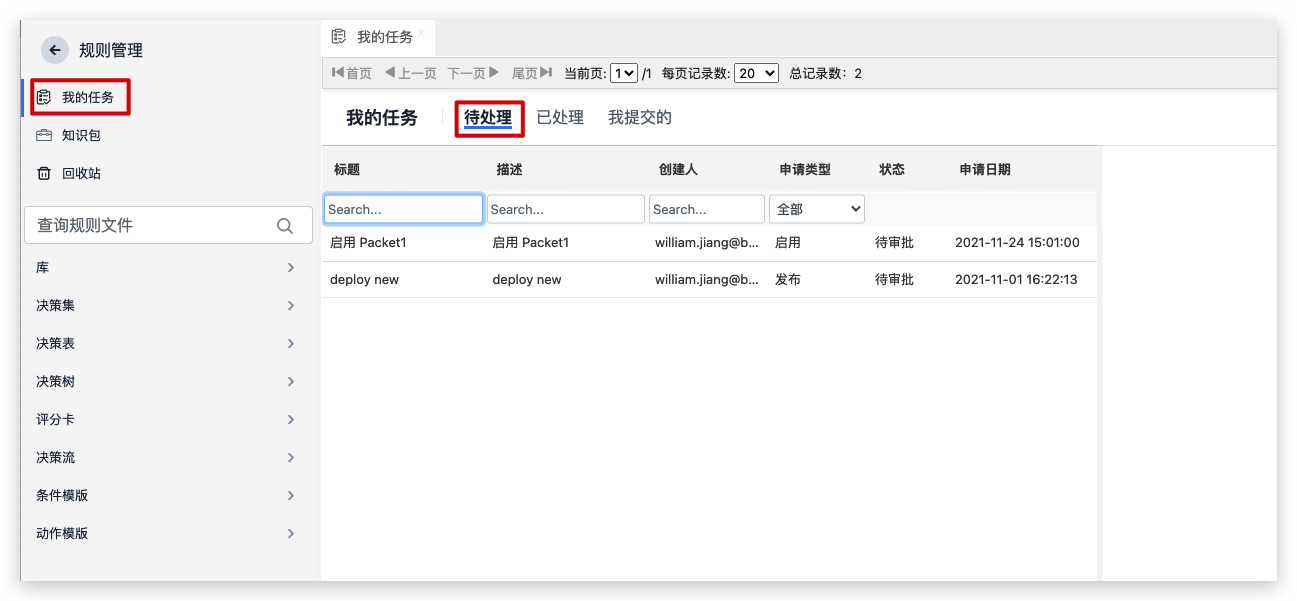Go to next page 下一页
The image size is (1297, 601).
coord(473,73)
